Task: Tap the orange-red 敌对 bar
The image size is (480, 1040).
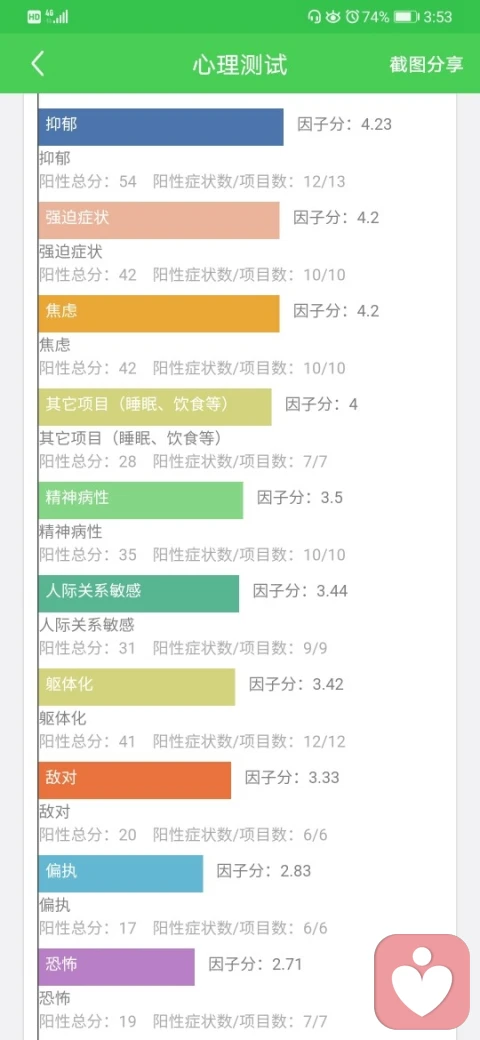Action: pyautogui.click(x=135, y=781)
